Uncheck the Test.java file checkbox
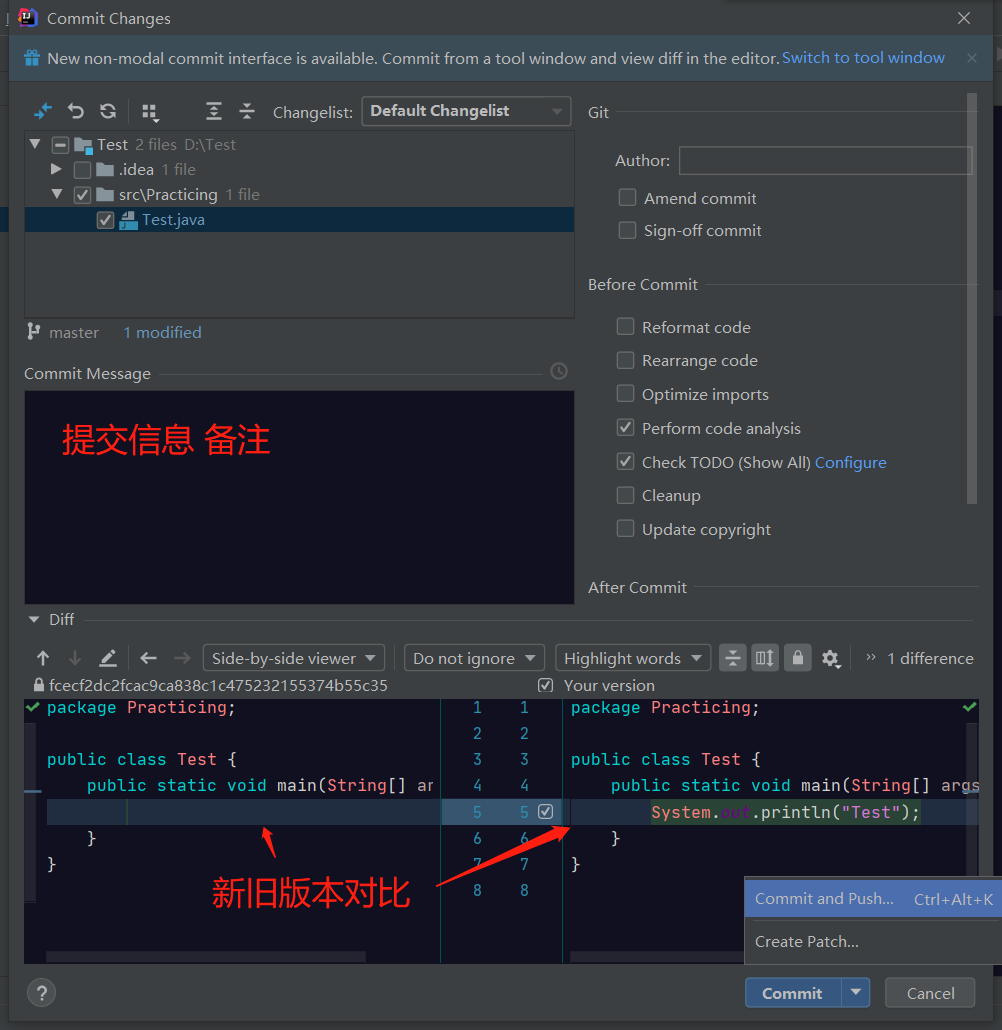This screenshot has height=1030, width=1002. (x=105, y=220)
